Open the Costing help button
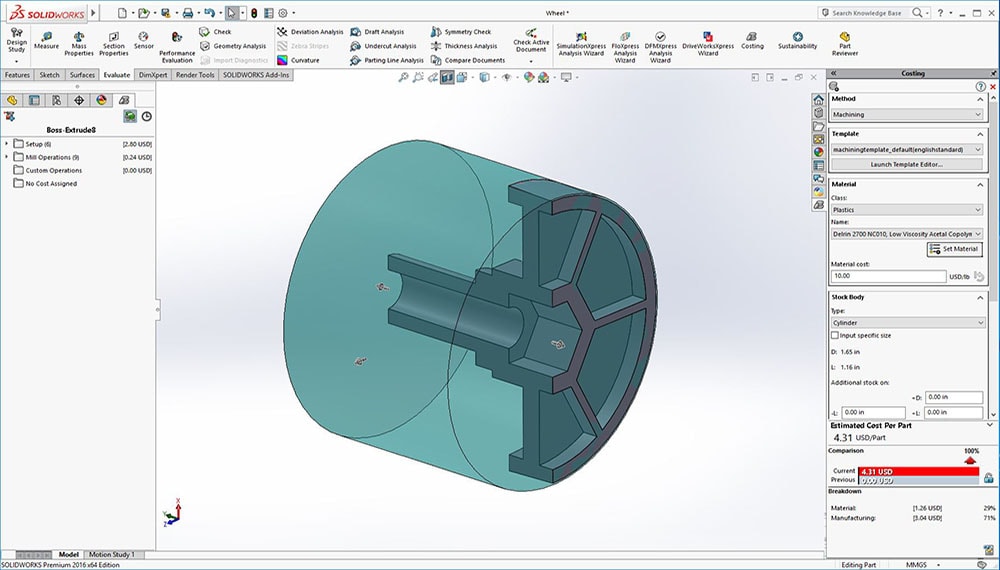1000x570 pixels. tap(980, 87)
